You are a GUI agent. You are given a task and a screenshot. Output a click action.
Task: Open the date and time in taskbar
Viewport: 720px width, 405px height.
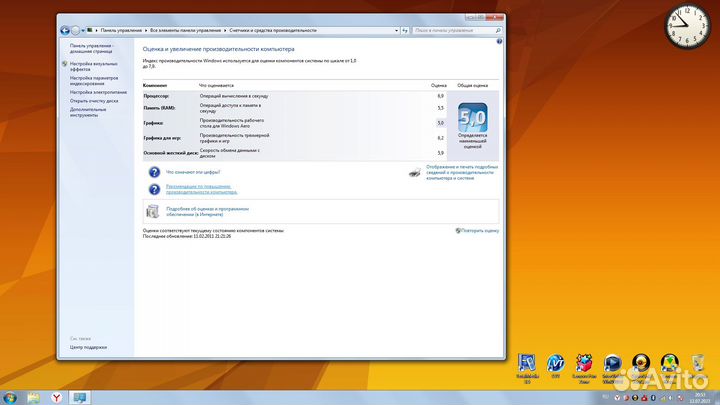(x=700, y=398)
